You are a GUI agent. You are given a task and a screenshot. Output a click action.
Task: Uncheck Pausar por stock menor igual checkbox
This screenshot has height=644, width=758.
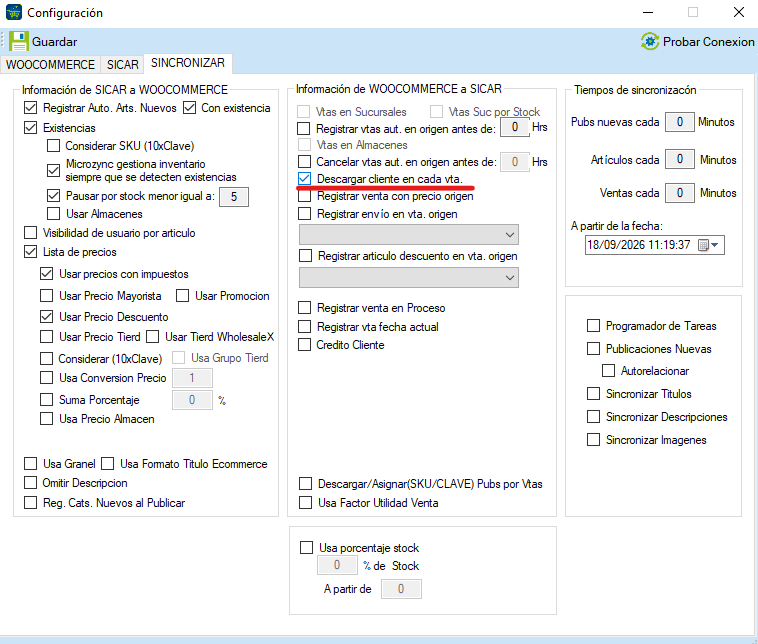coord(53,196)
